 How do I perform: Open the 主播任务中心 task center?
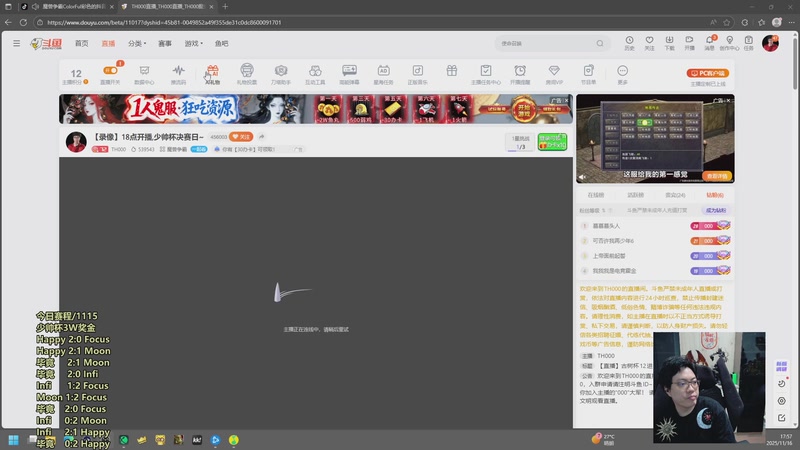pyautogui.click(x=486, y=74)
